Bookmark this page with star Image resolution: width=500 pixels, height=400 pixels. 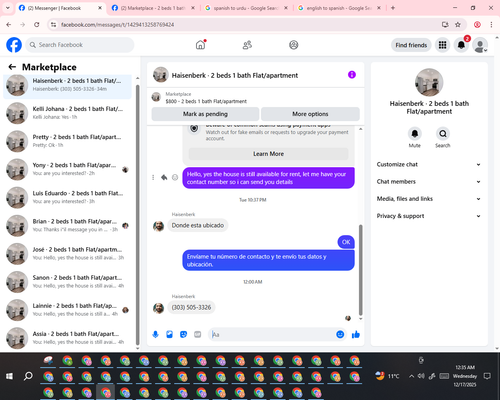coord(458,25)
